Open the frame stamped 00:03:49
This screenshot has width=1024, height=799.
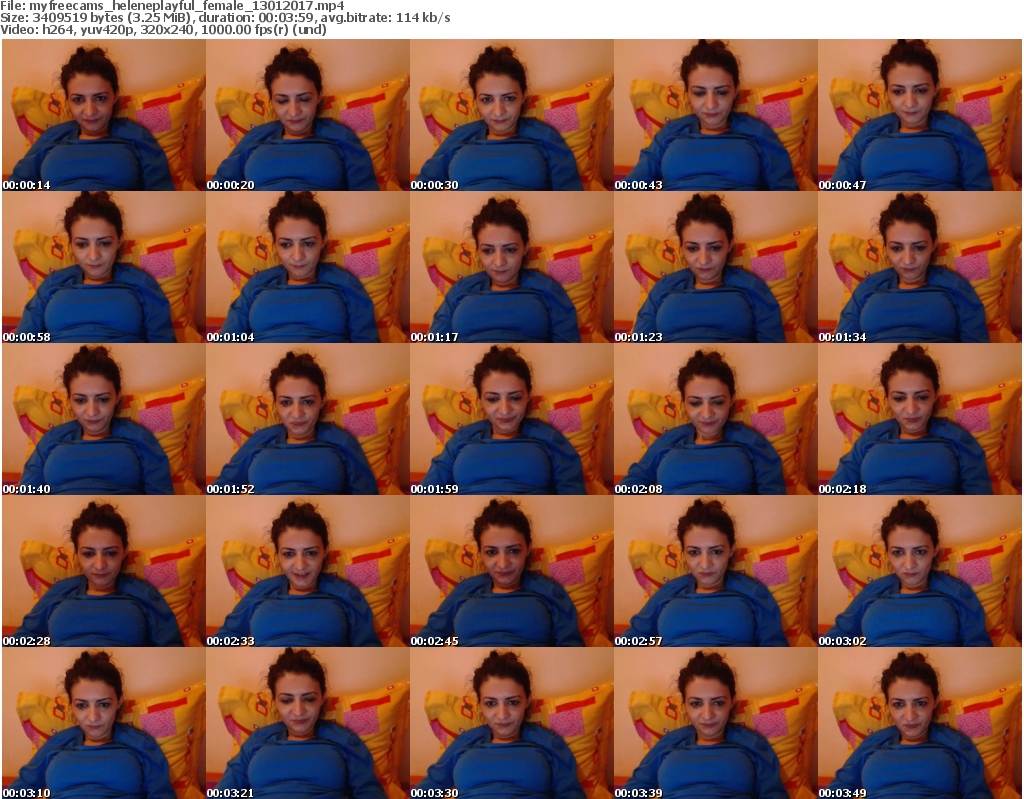tap(920, 723)
